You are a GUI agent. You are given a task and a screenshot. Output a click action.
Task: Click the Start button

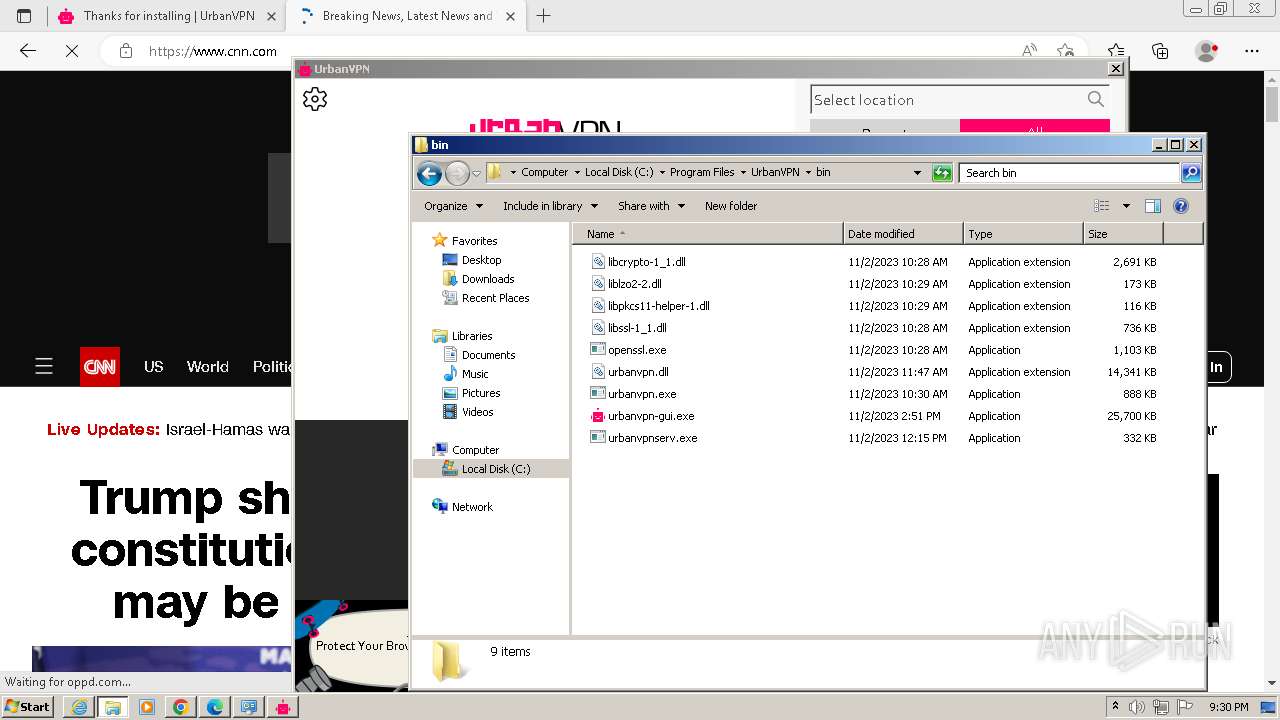(x=28, y=707)
